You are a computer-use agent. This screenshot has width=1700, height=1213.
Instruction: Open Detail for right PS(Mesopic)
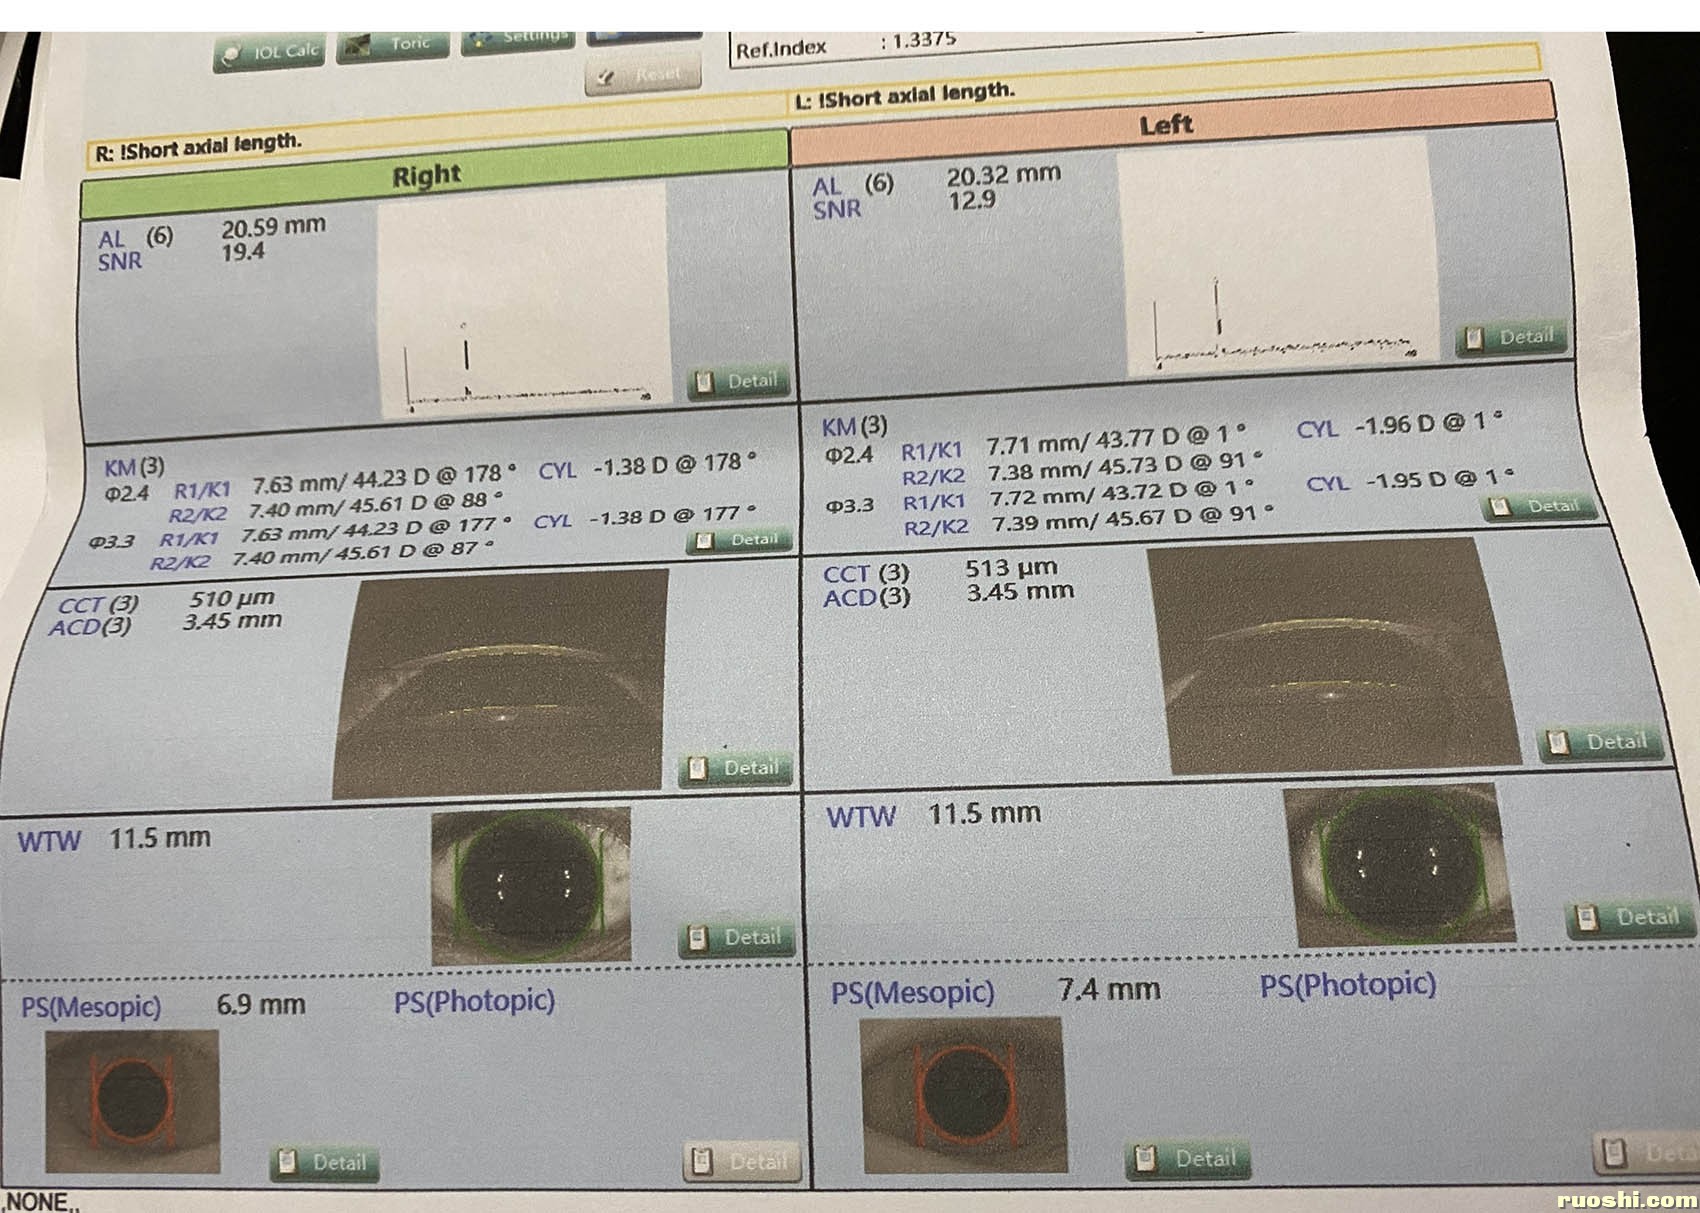point(325,1163)
